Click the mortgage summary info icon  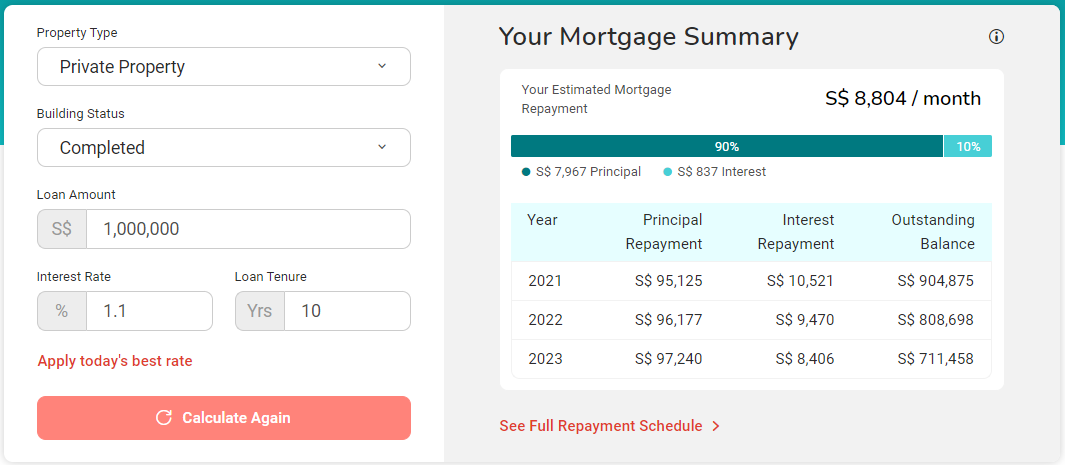996,37
